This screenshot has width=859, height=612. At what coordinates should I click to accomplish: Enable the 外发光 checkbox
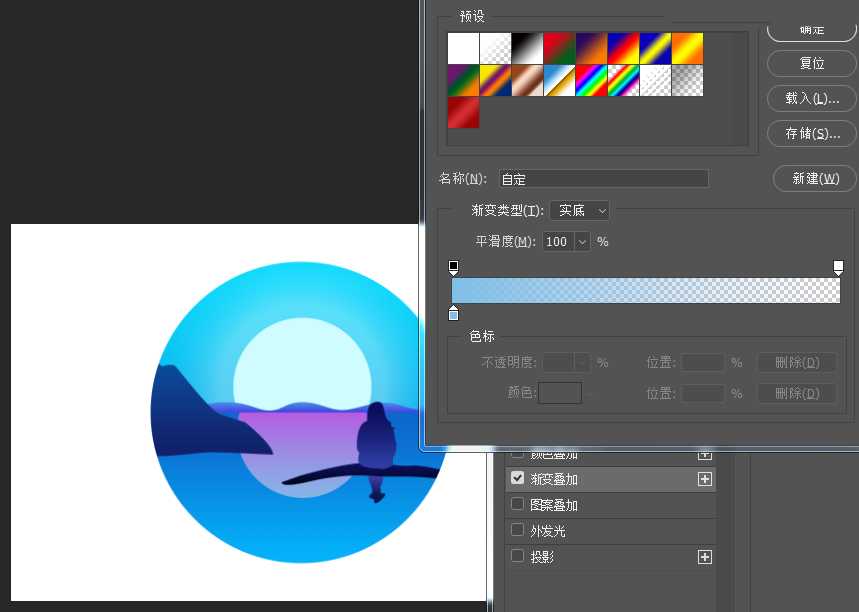coord(518,530)
